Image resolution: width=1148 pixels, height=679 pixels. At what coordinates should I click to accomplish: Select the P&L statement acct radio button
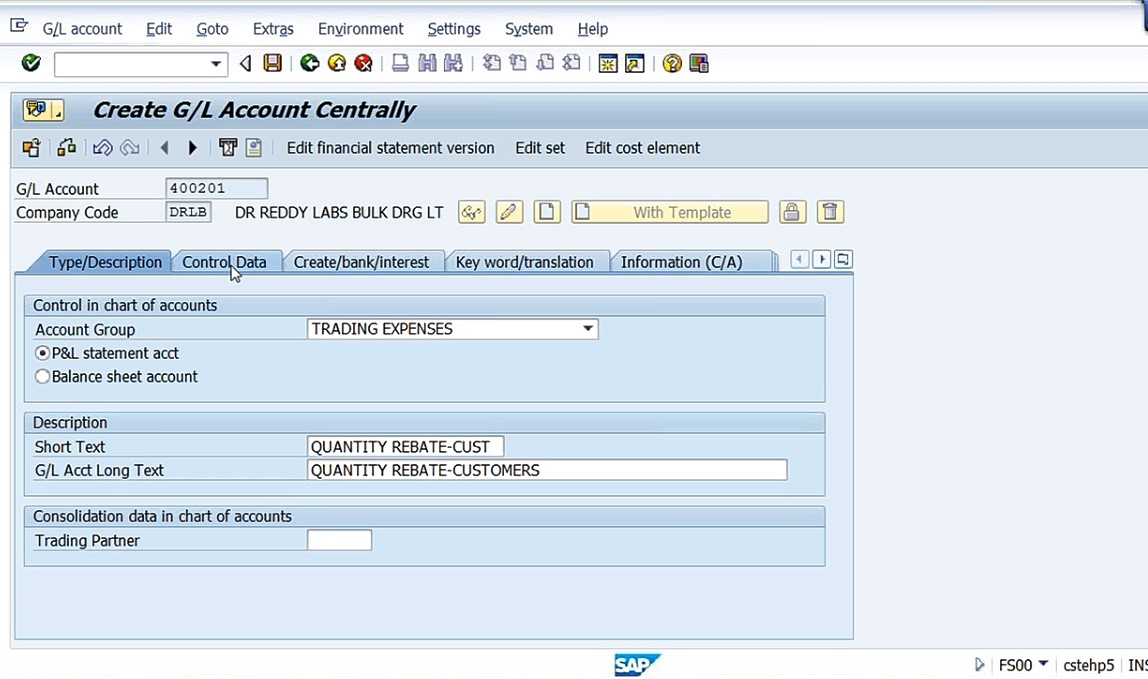pos(42,353)
